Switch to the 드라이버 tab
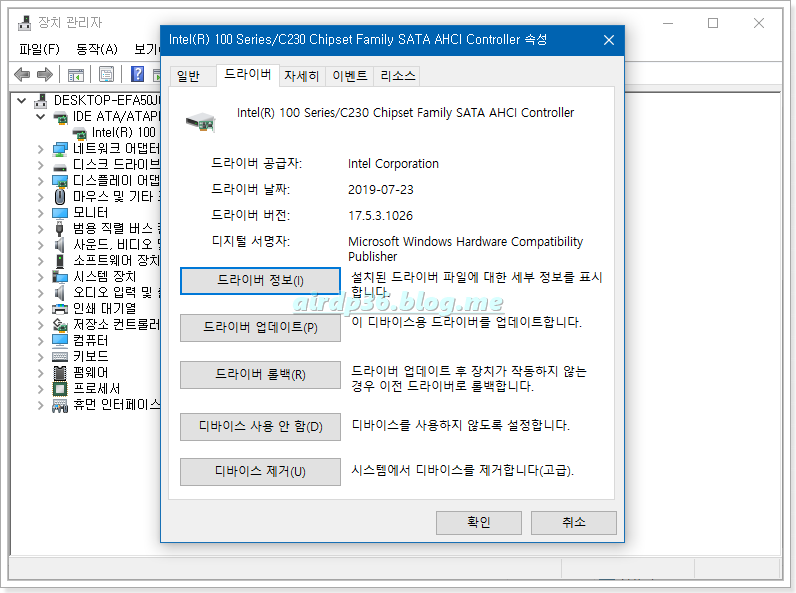 pos(248,75)
